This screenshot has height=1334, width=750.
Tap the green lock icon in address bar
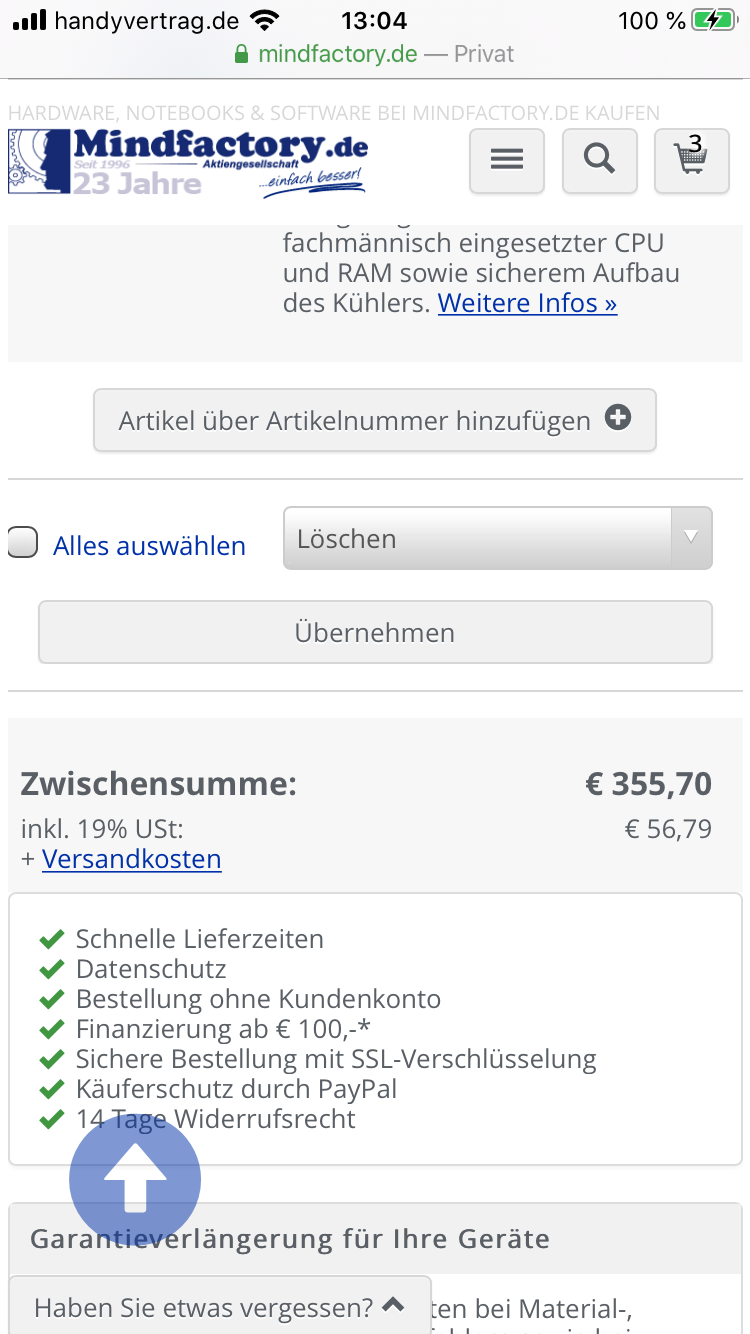(x=241, y=54)
